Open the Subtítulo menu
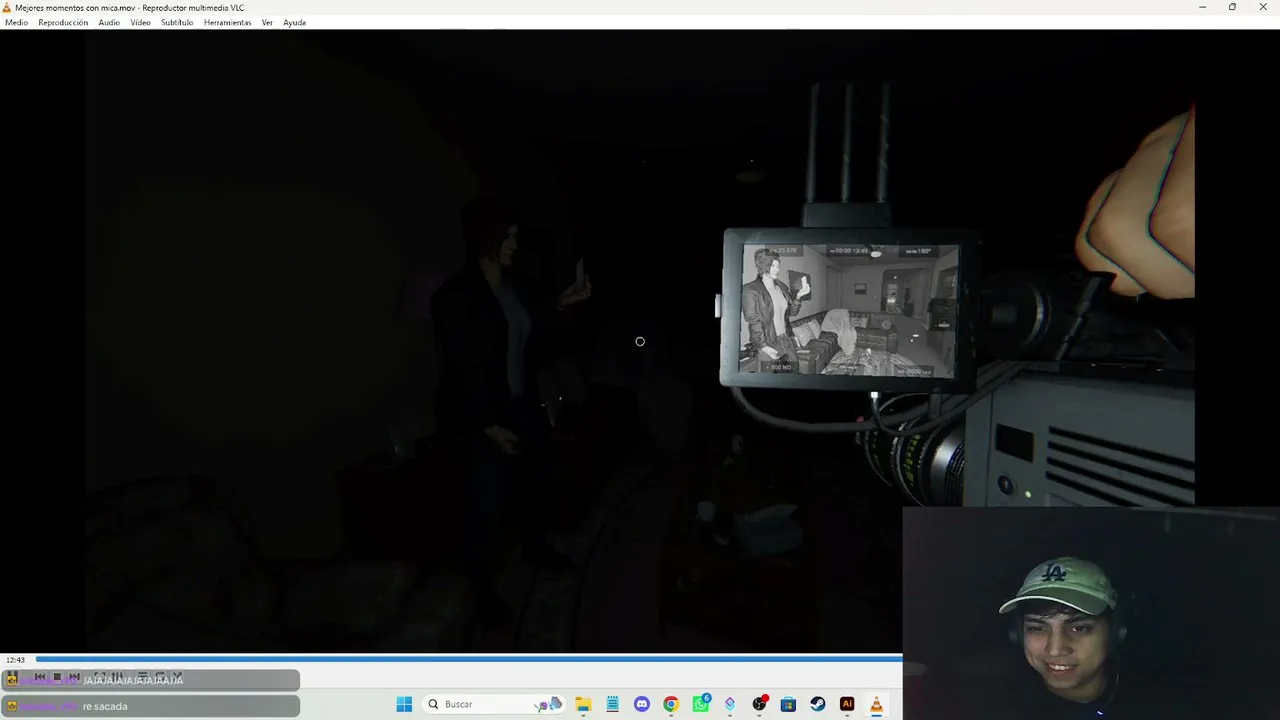 click(x=177, y=22)
